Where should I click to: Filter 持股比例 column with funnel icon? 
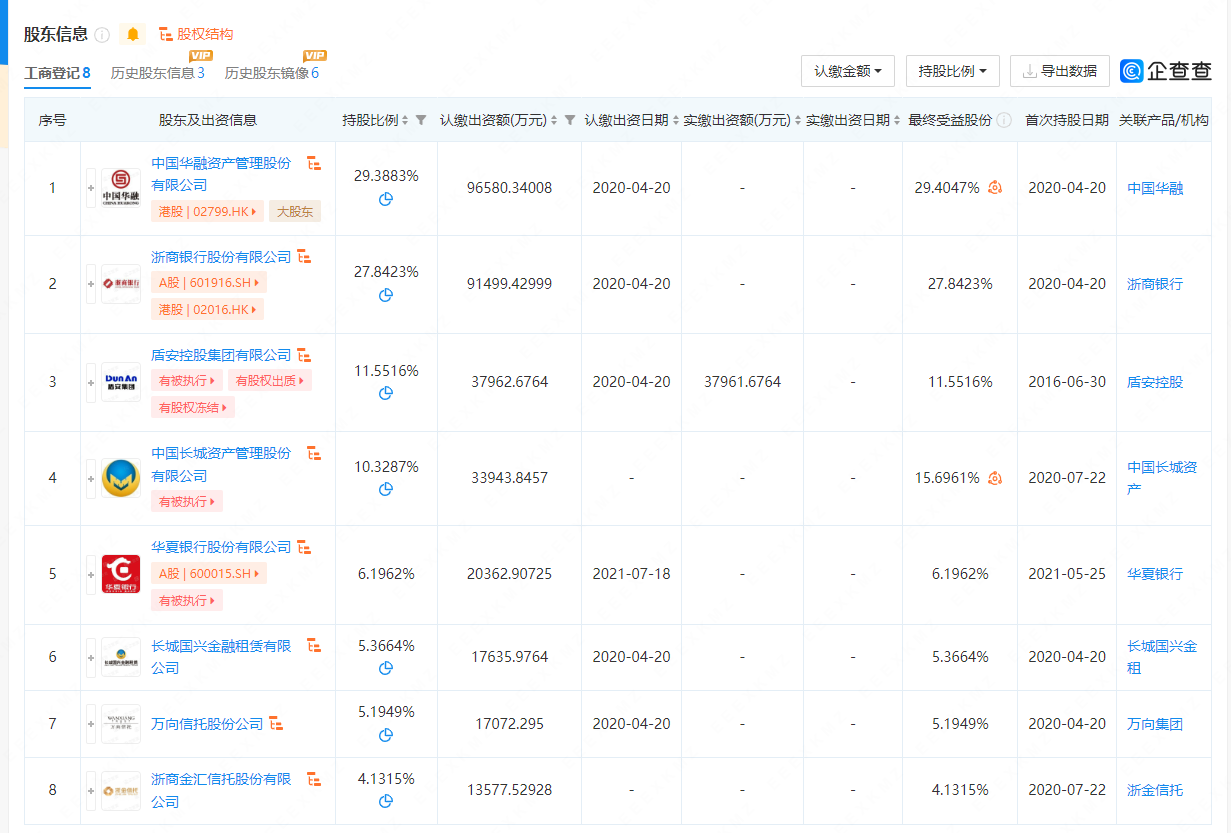[421, 120]
